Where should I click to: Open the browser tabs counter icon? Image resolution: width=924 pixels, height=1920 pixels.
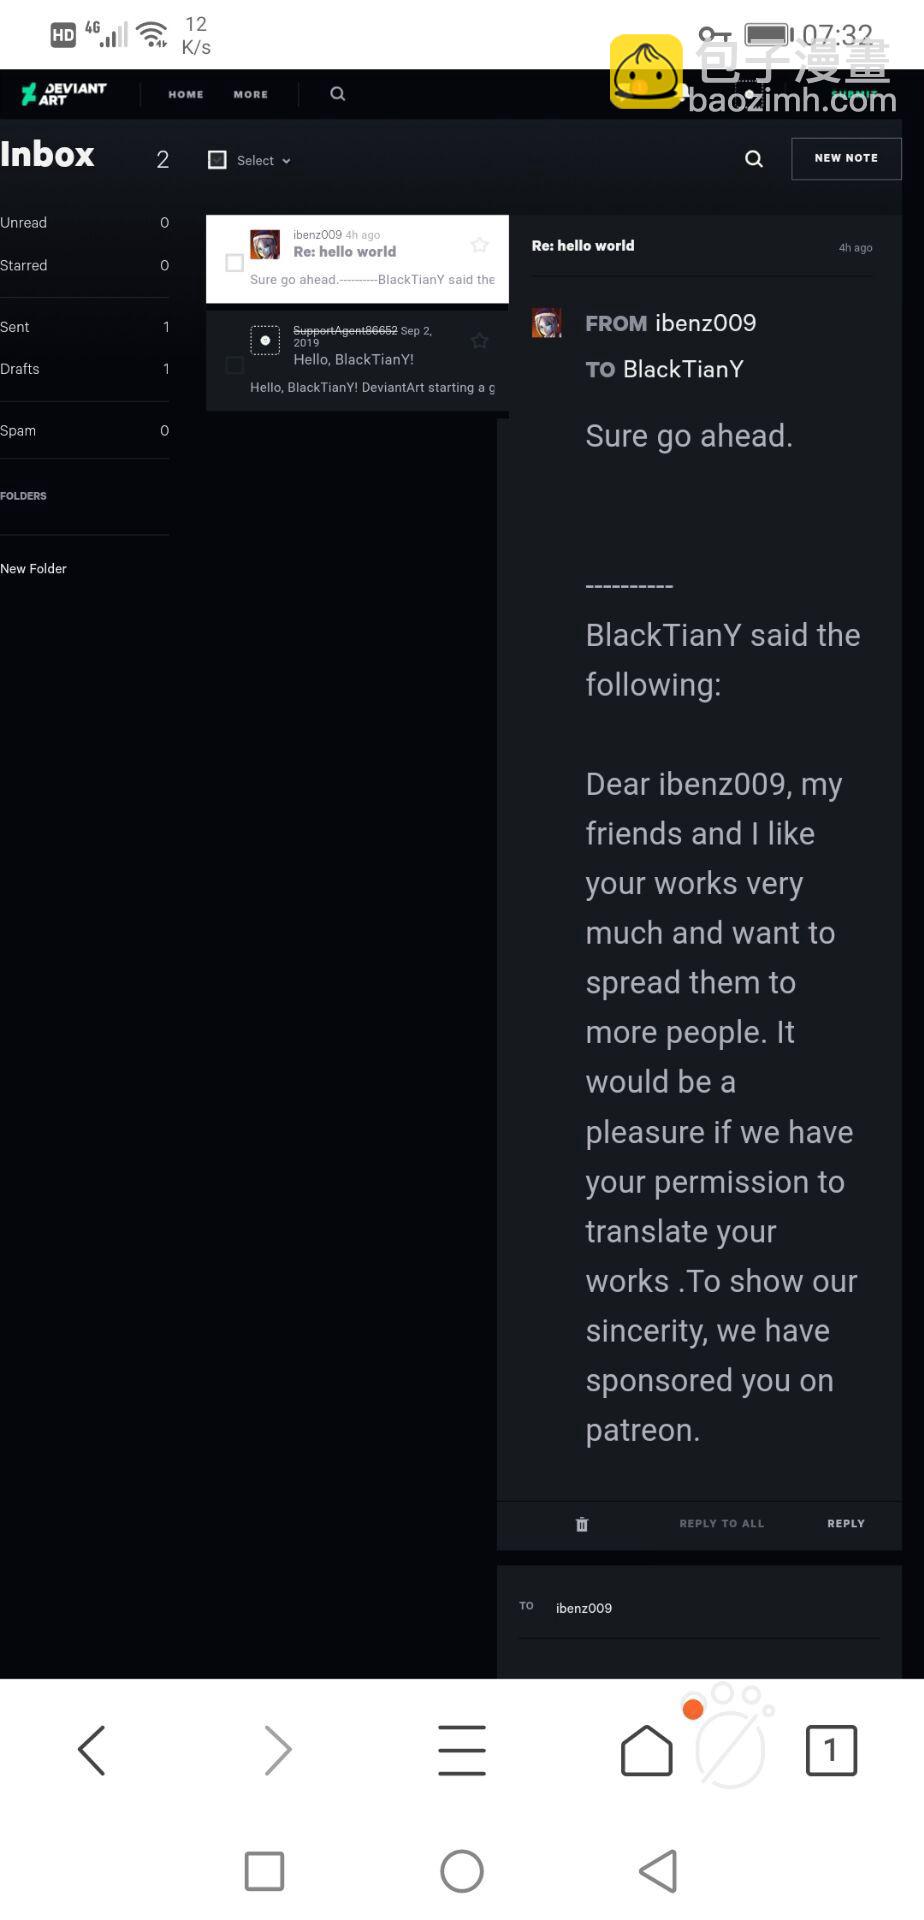(x=831, y=1751)
